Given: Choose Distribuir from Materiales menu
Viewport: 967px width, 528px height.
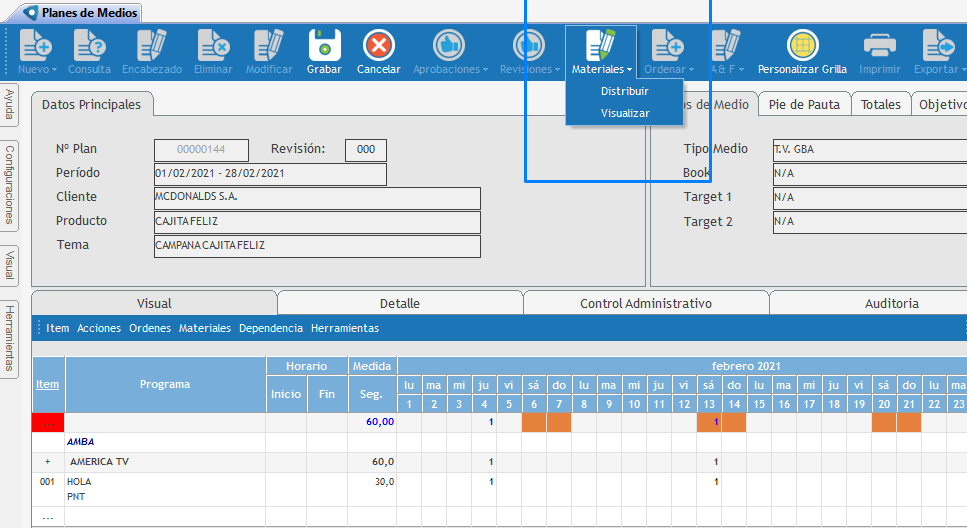Looking at the screenshot, I should [624, 91].
